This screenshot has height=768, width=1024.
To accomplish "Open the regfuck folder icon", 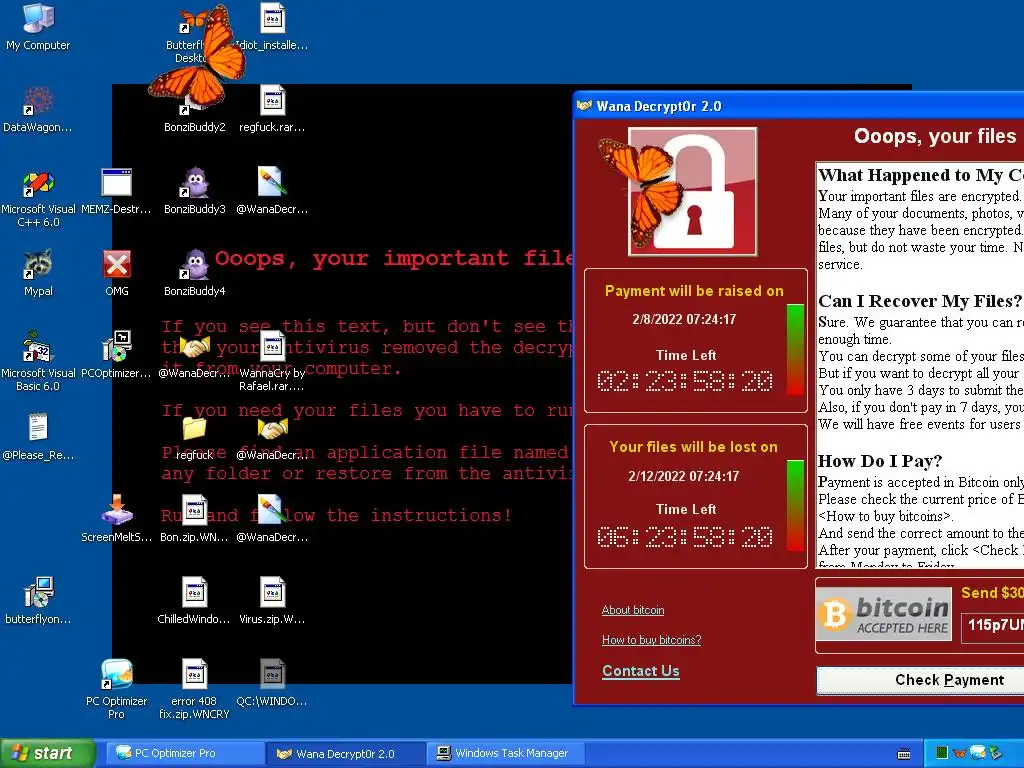I will [194, 437].
